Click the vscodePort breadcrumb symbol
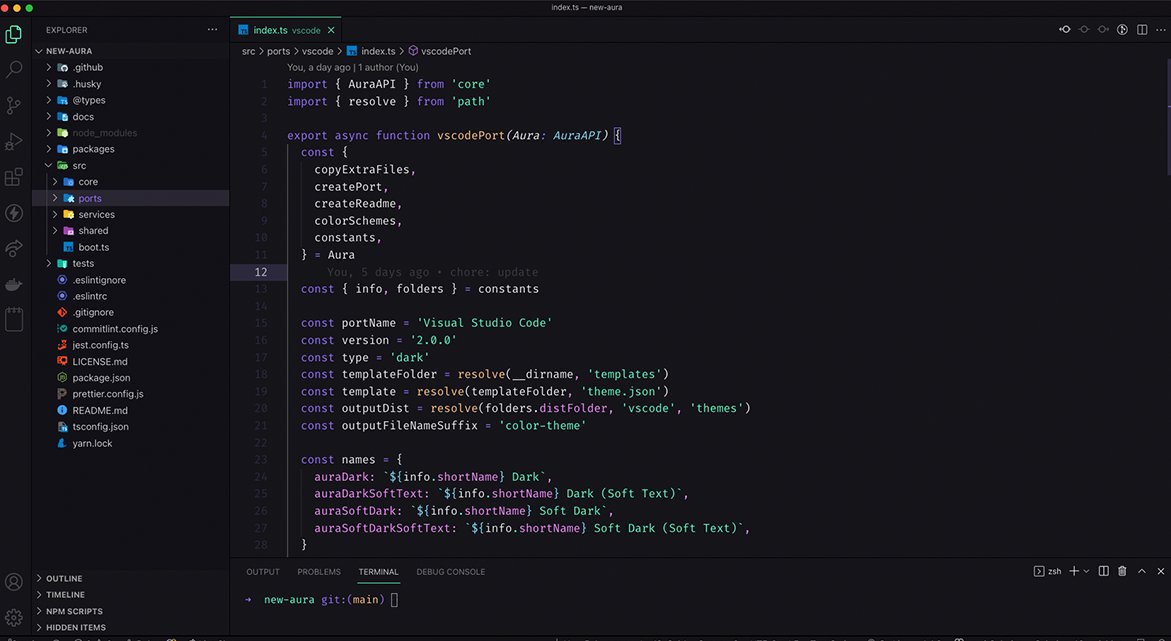Image resolution: width=1171 pixels, height=641 pixels. (446, 52)
